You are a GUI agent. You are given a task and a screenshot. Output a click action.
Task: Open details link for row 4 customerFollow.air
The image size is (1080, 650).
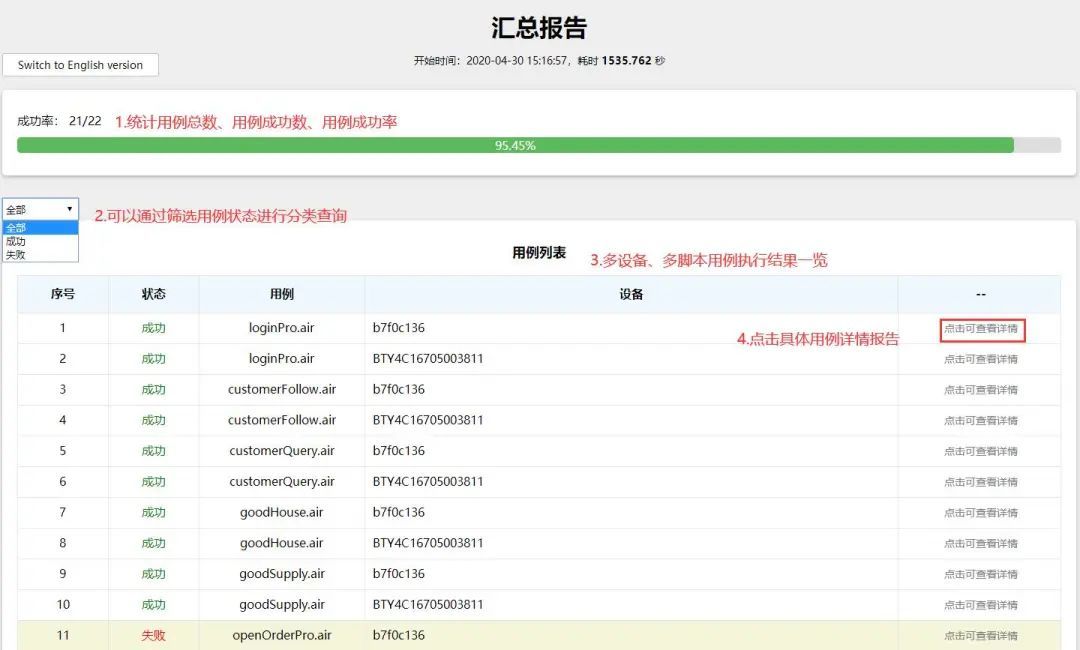tap(981, 421)
